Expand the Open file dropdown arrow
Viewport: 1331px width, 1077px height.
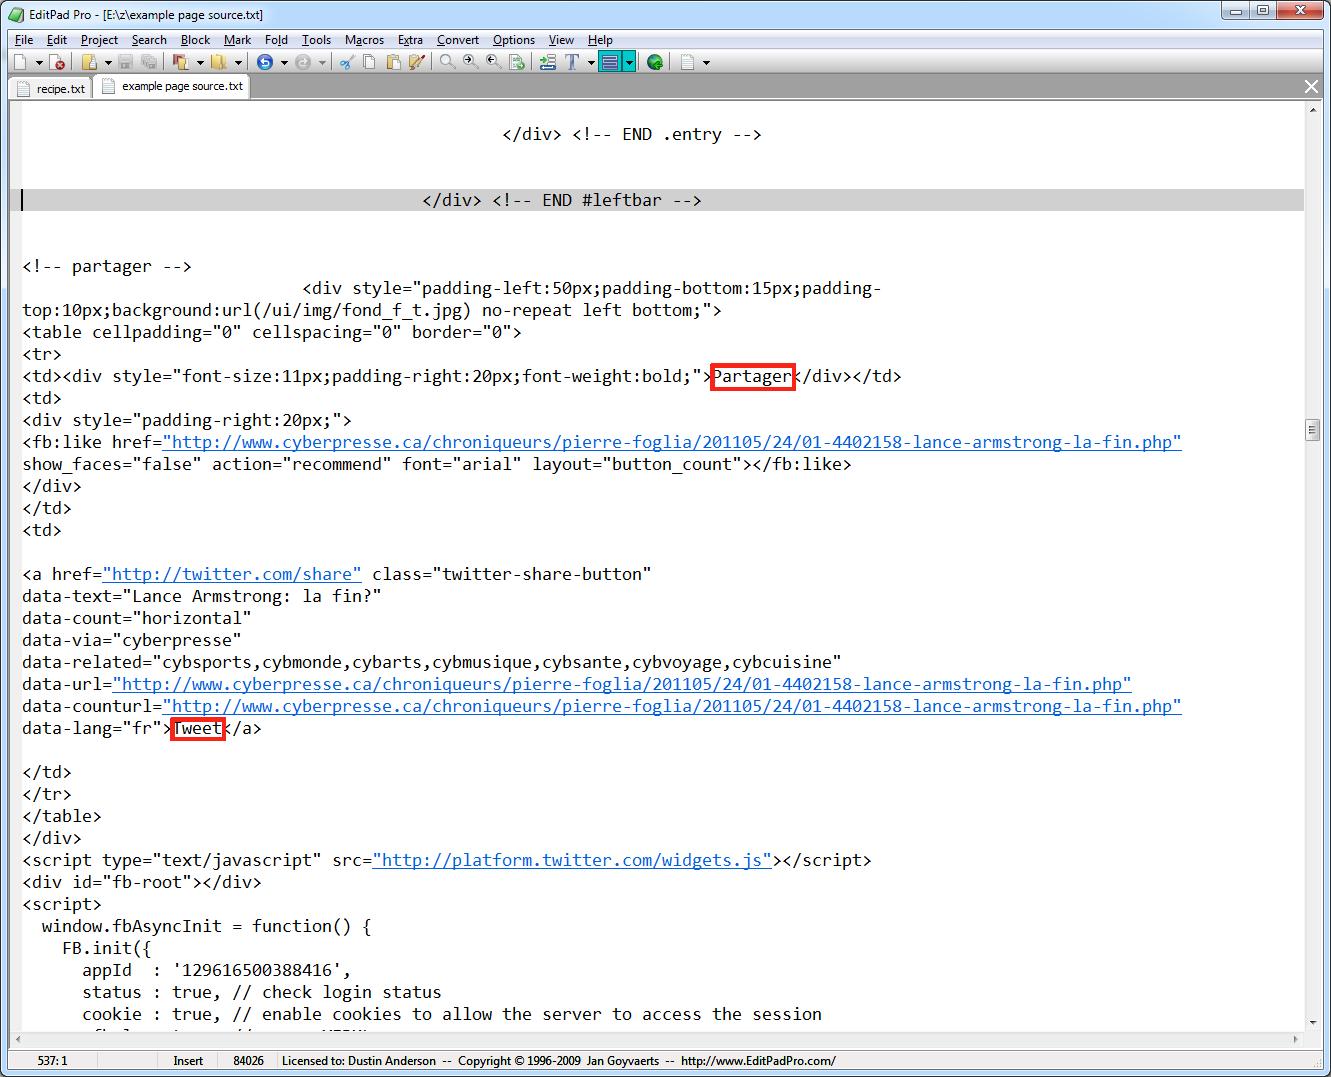tap(107, 62)
